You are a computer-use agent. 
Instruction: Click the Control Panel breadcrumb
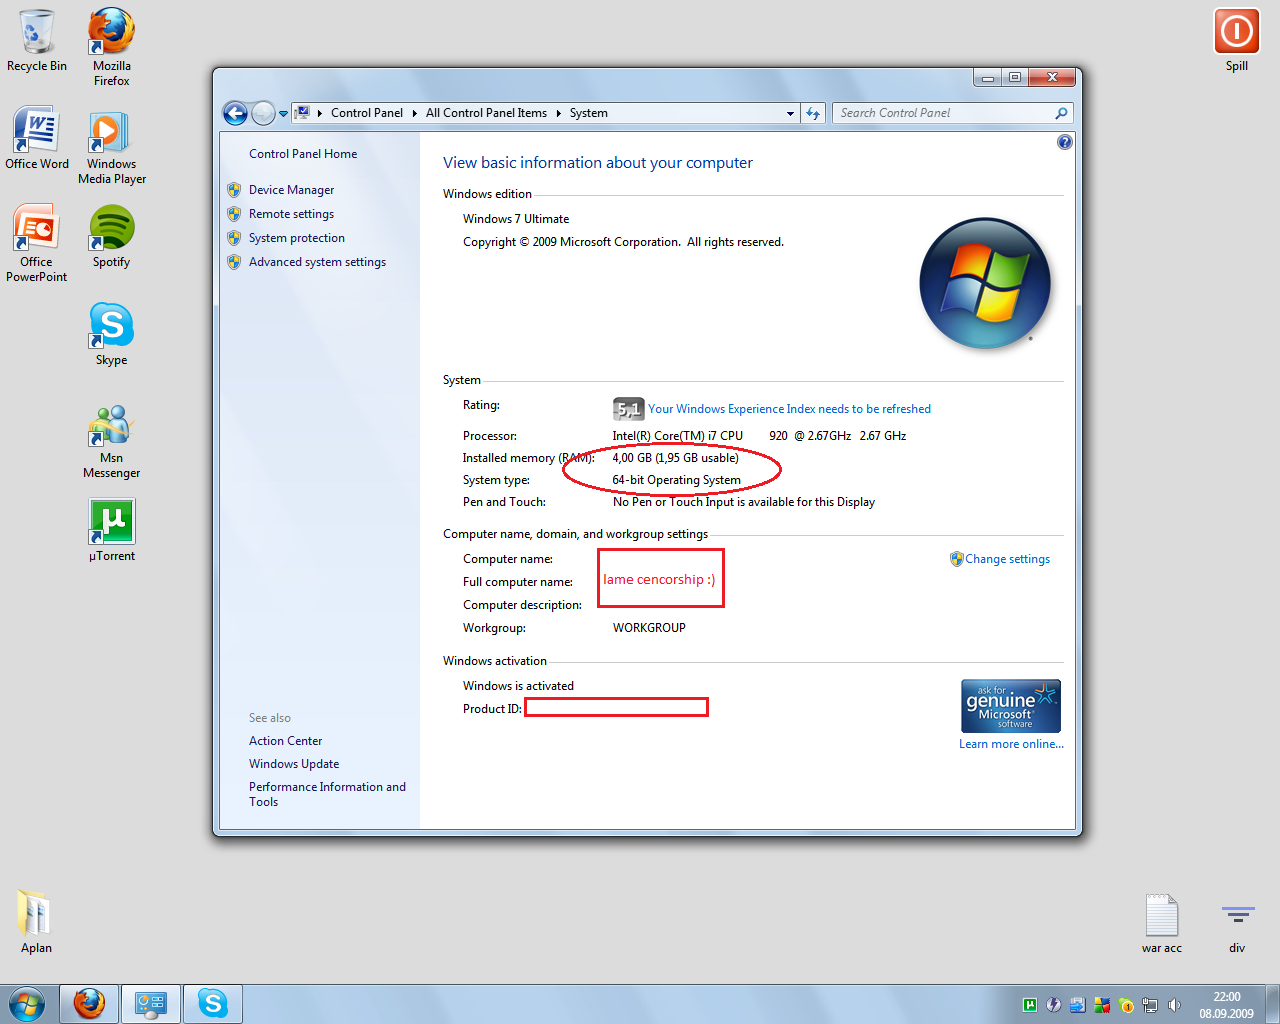pyautogui.click(x=367, y=113)
